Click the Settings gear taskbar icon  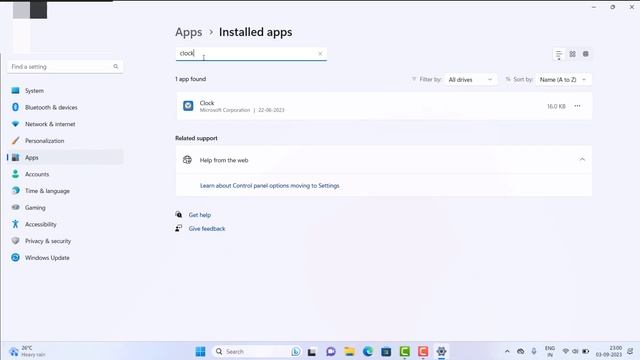(x=441, y=351)
